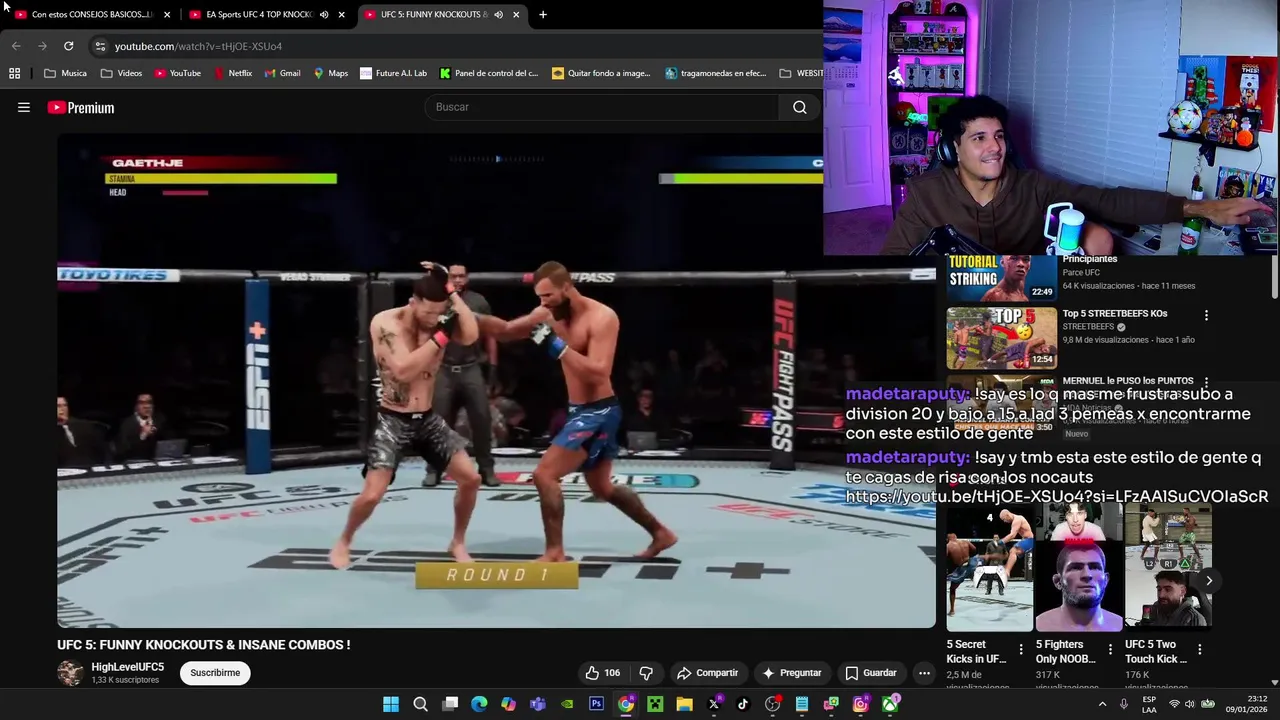The height and width of the screenshot is (720, 1280).
Task: Click the UFC 5 video player
Action: pos(496,380)
